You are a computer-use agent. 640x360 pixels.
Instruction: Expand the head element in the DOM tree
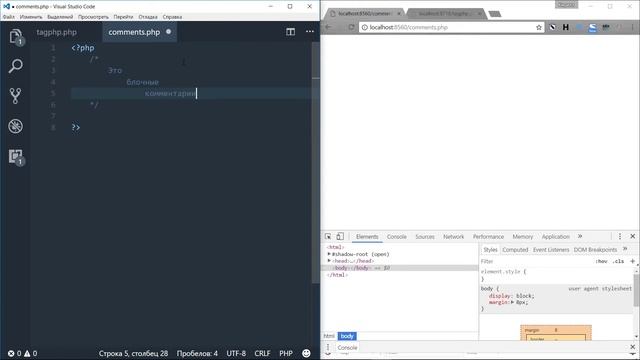(329, 261)
